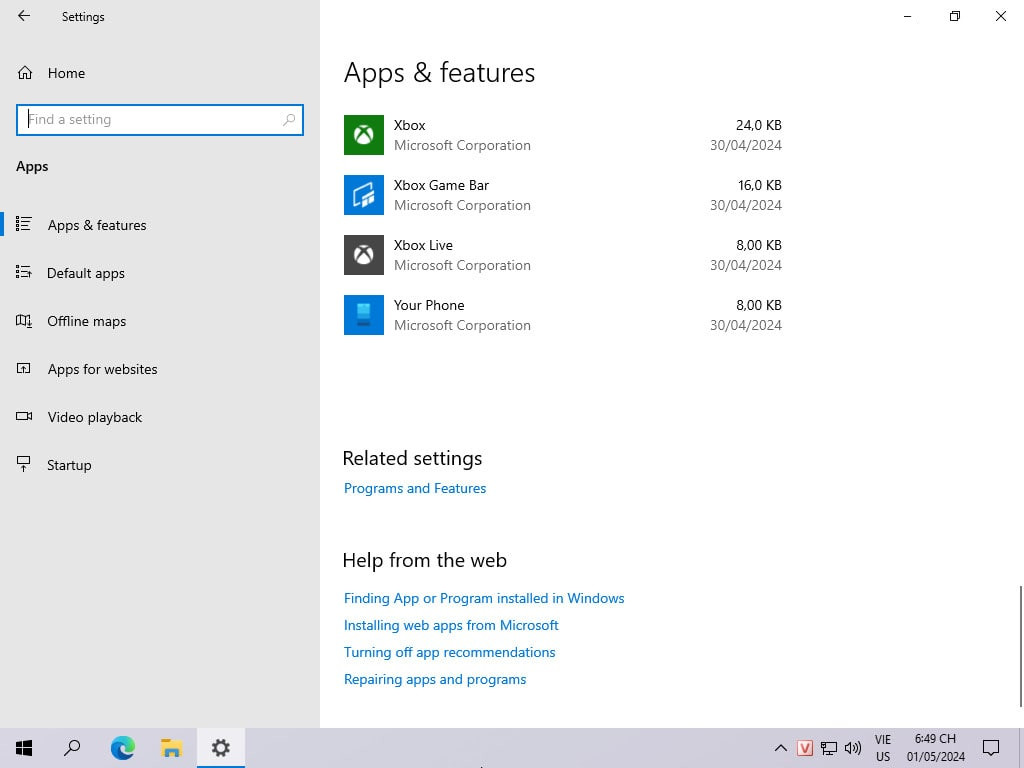Open the Startup settings page

click(x=69, y=465)
